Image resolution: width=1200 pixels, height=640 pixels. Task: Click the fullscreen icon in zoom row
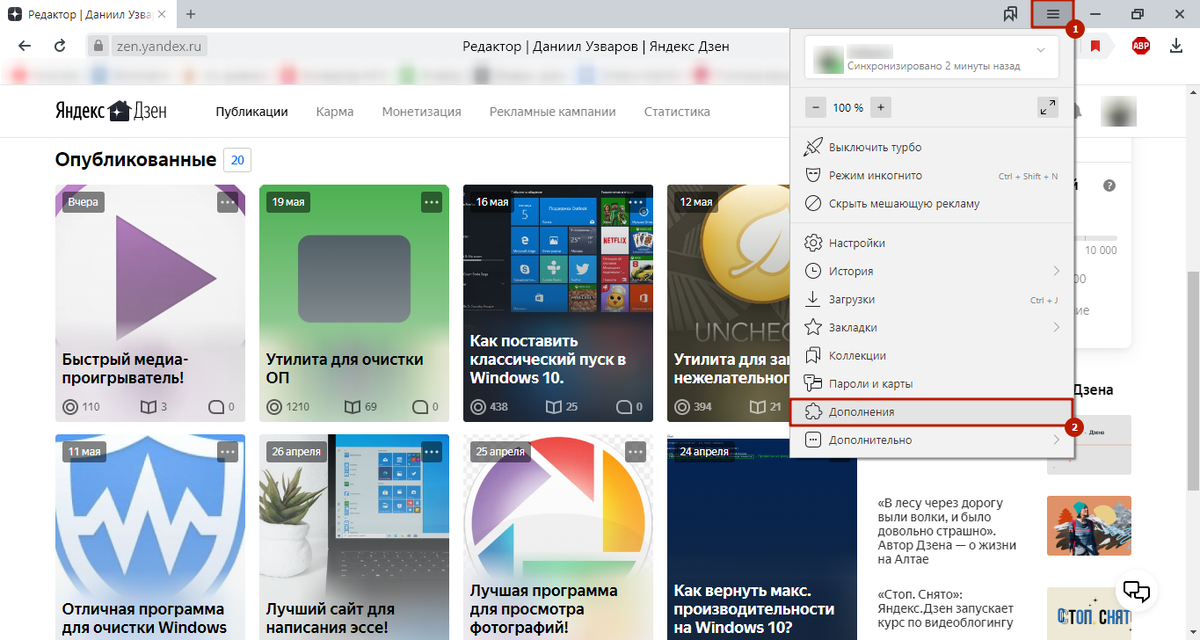coord(1047,107)
